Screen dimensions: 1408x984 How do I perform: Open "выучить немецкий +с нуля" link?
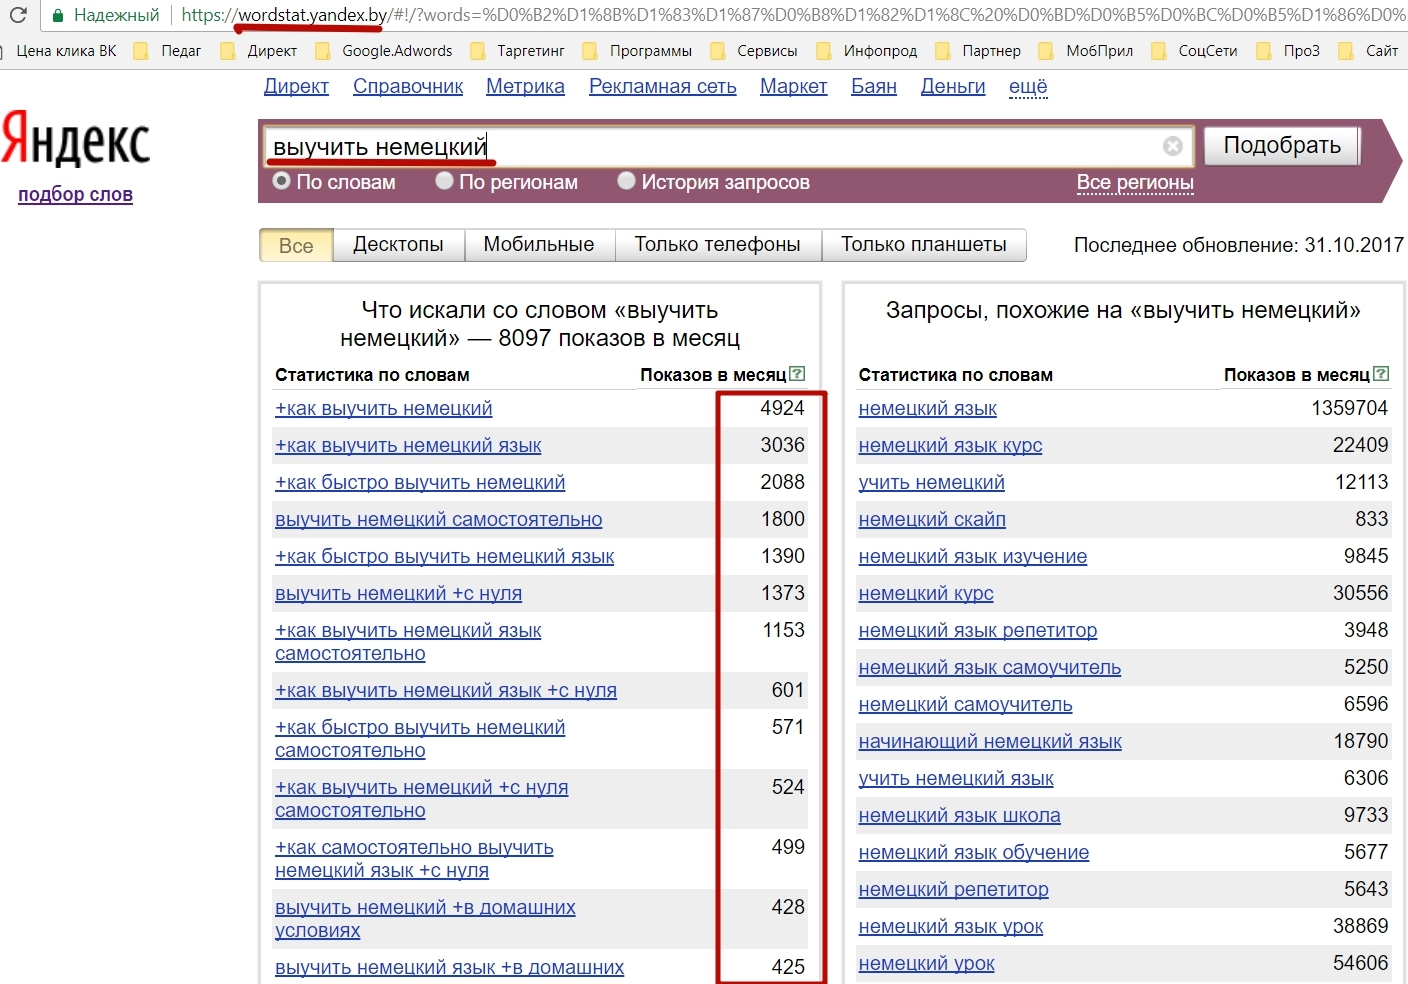point(399,593)
